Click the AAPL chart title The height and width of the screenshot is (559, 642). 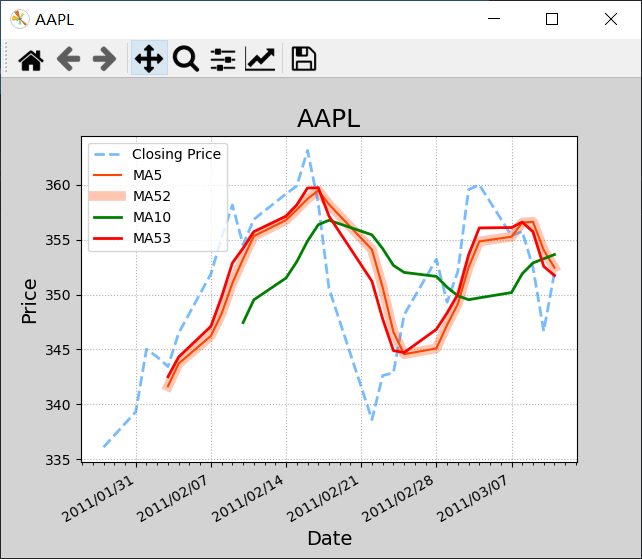click(x=329, y=119)
